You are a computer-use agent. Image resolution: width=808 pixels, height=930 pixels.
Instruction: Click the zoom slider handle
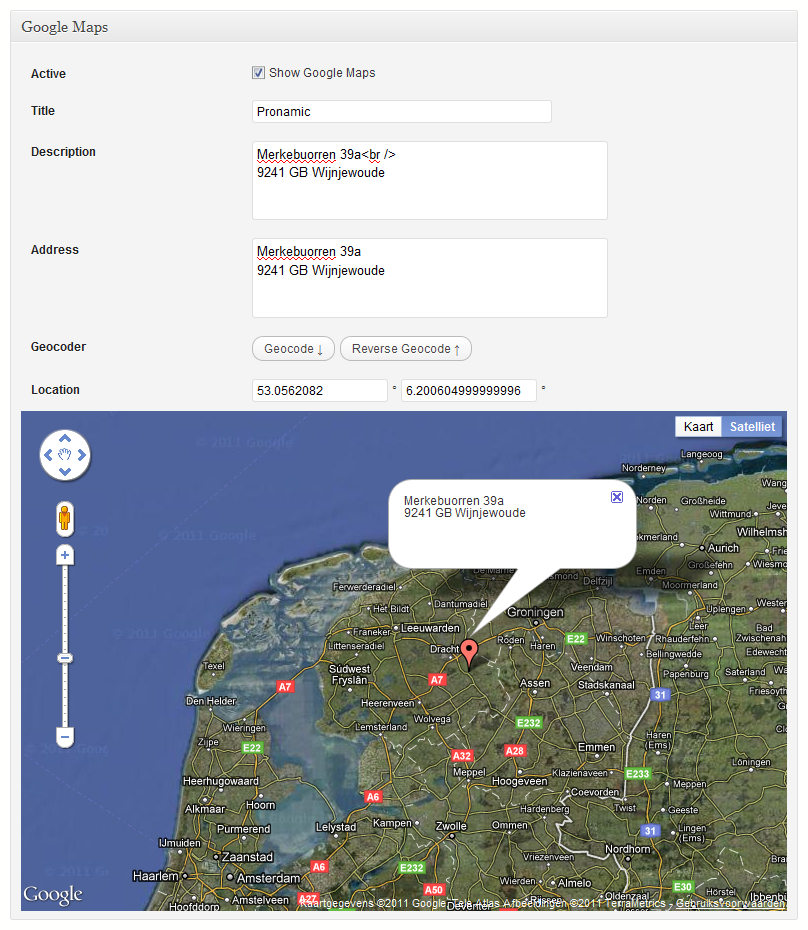(x=65, y=658)
